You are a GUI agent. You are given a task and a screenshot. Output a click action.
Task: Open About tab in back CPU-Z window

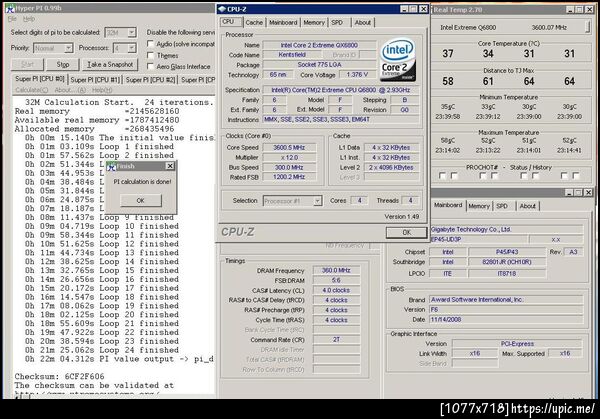pos(527,206)
